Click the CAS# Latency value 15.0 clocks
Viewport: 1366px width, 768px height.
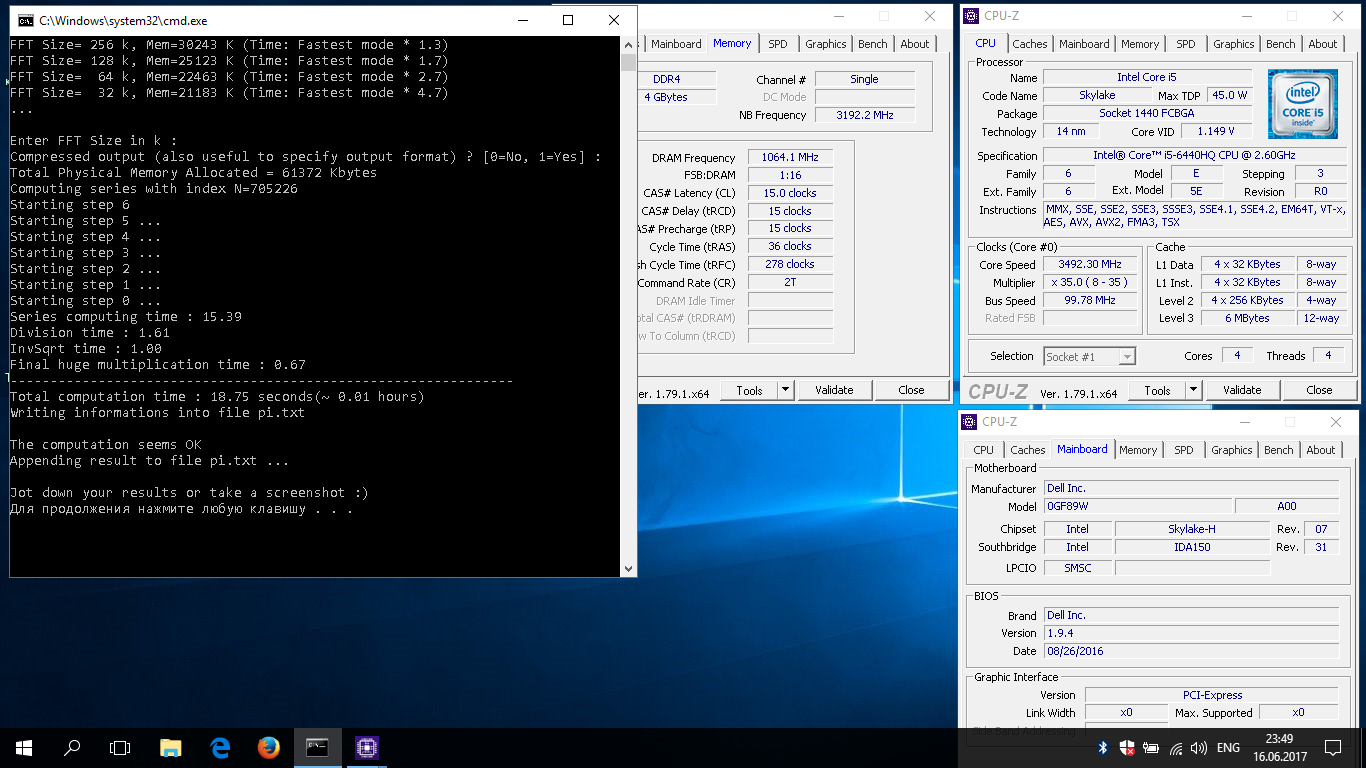(790, 193)
